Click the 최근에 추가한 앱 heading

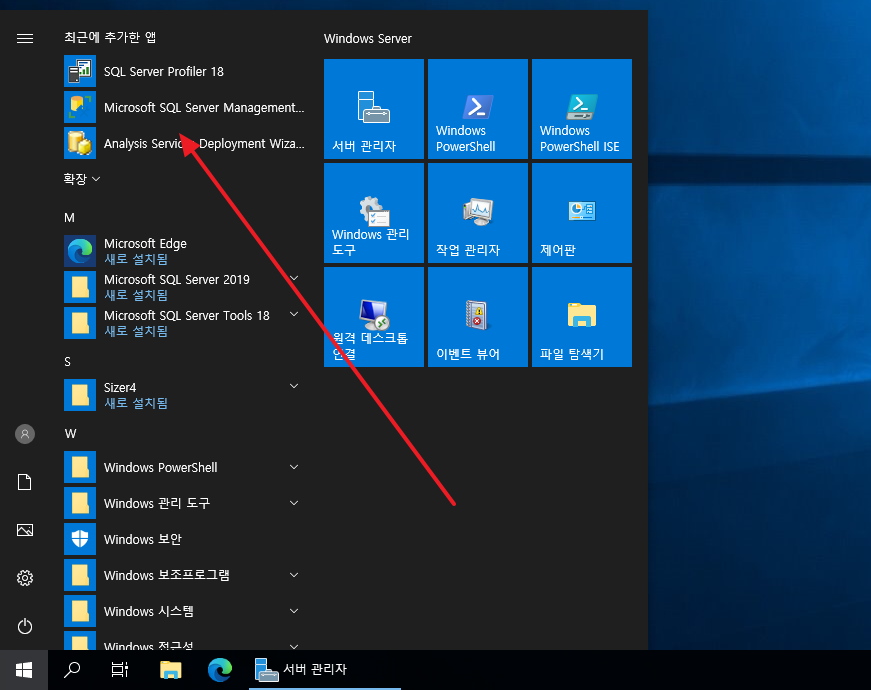point(110,37)
